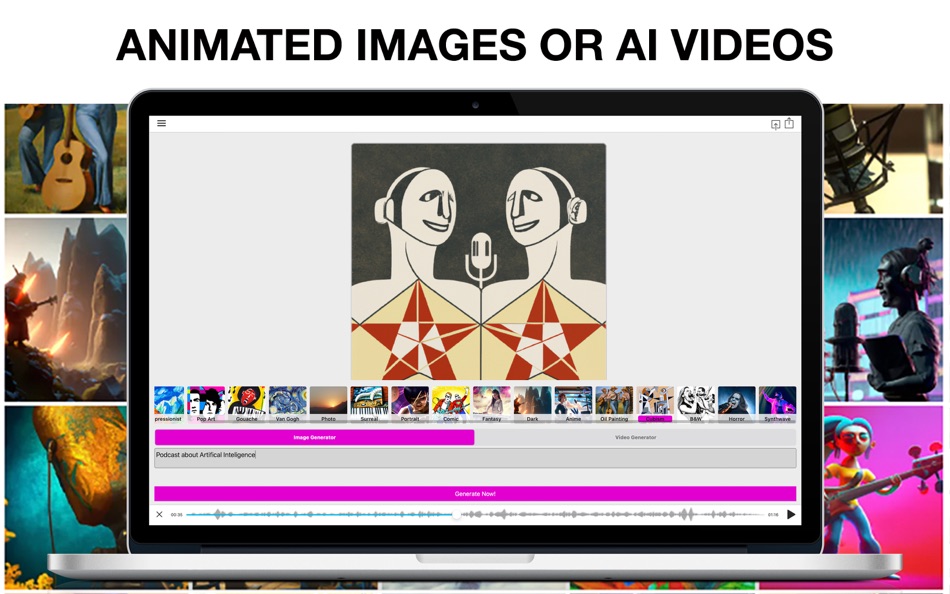Viewport: 950px width, 594px height.
Task: Select the Dark style
Action: pos(533,404)
